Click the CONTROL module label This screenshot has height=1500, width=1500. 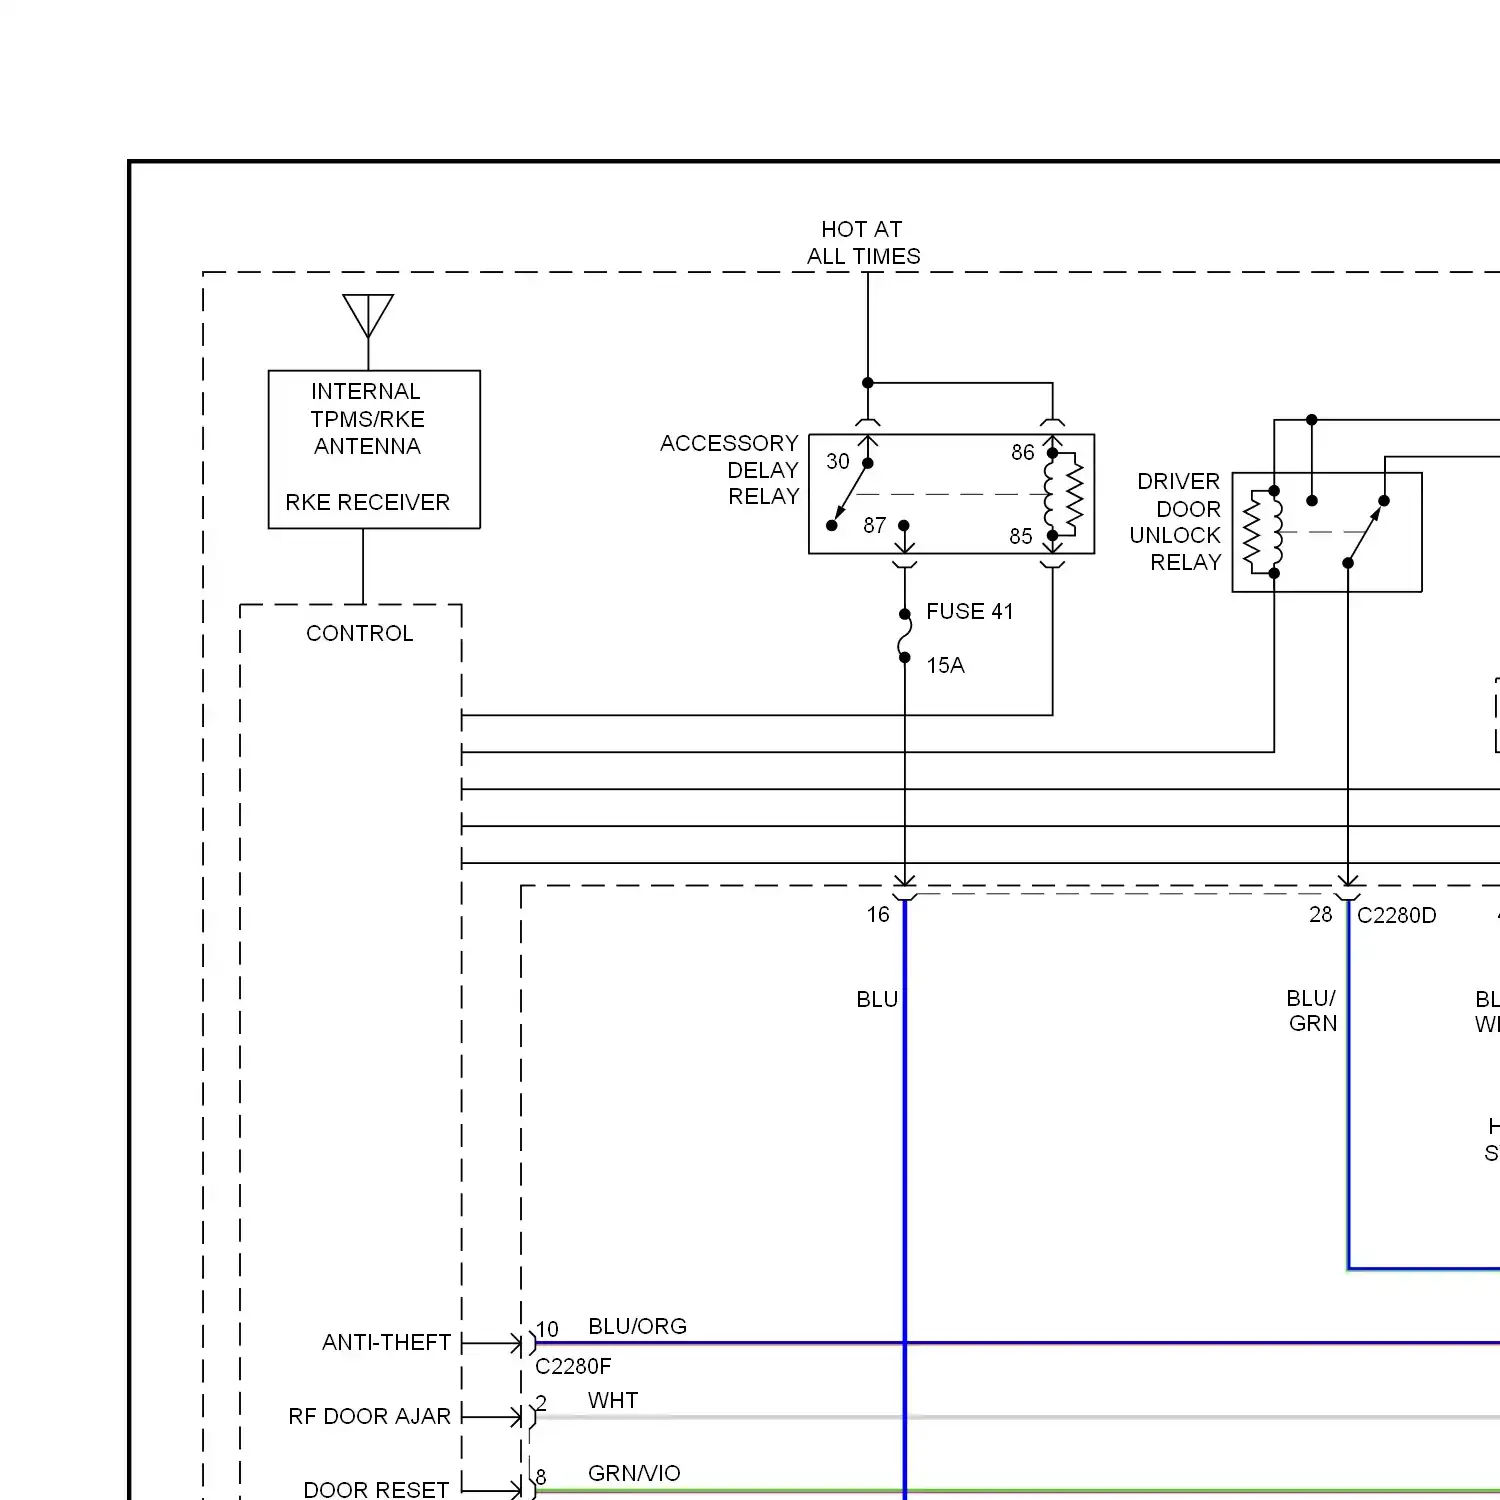[359, 633]
